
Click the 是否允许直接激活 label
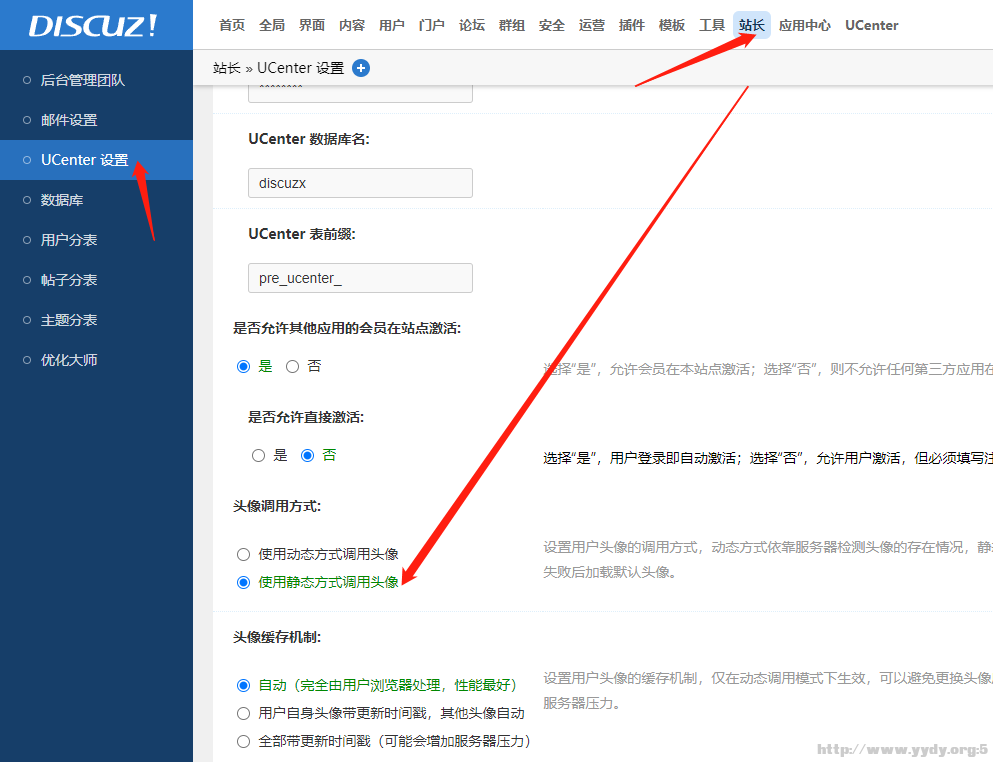pos(306,417)
